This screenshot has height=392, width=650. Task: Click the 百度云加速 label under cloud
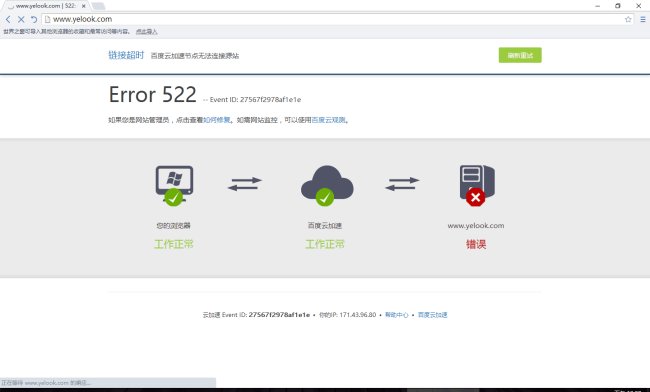click(x=325, y=225)
